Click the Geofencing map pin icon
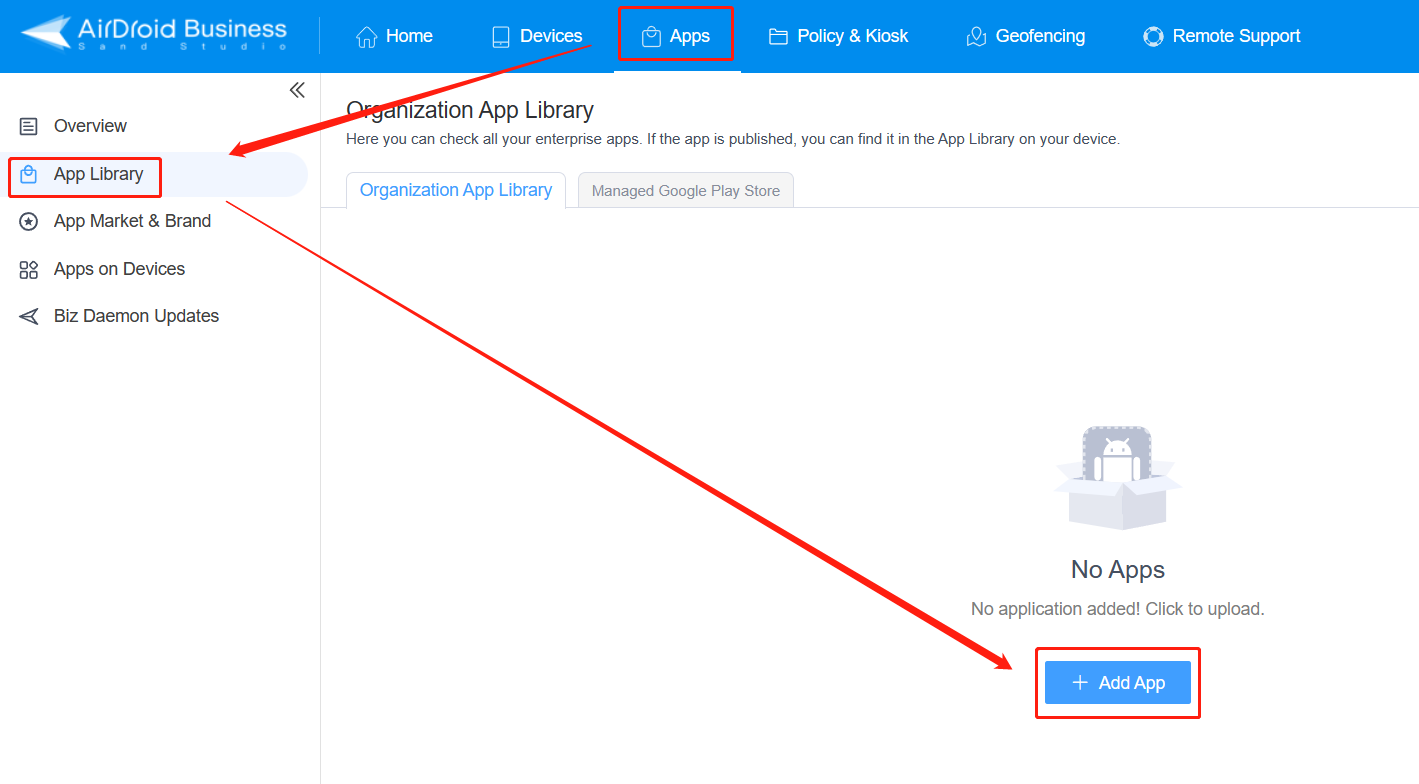Screen dimensions: 1419x784 pos(976,37)
